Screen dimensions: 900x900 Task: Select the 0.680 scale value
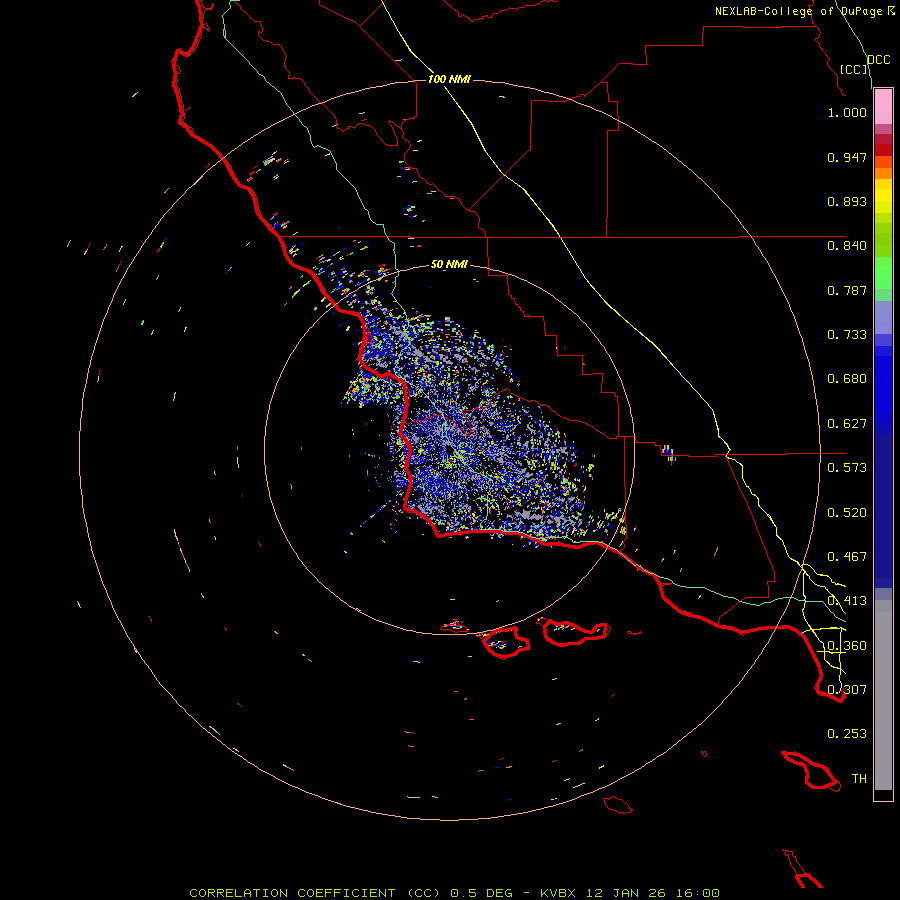(847, 379)
